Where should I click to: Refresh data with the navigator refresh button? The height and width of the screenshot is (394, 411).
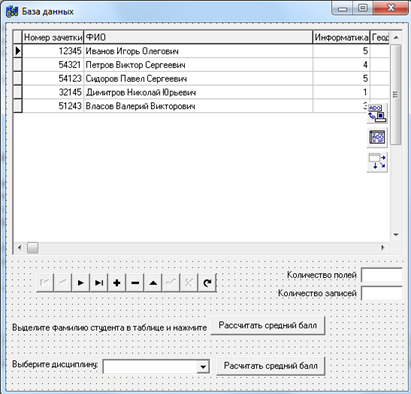pos(207,283)
